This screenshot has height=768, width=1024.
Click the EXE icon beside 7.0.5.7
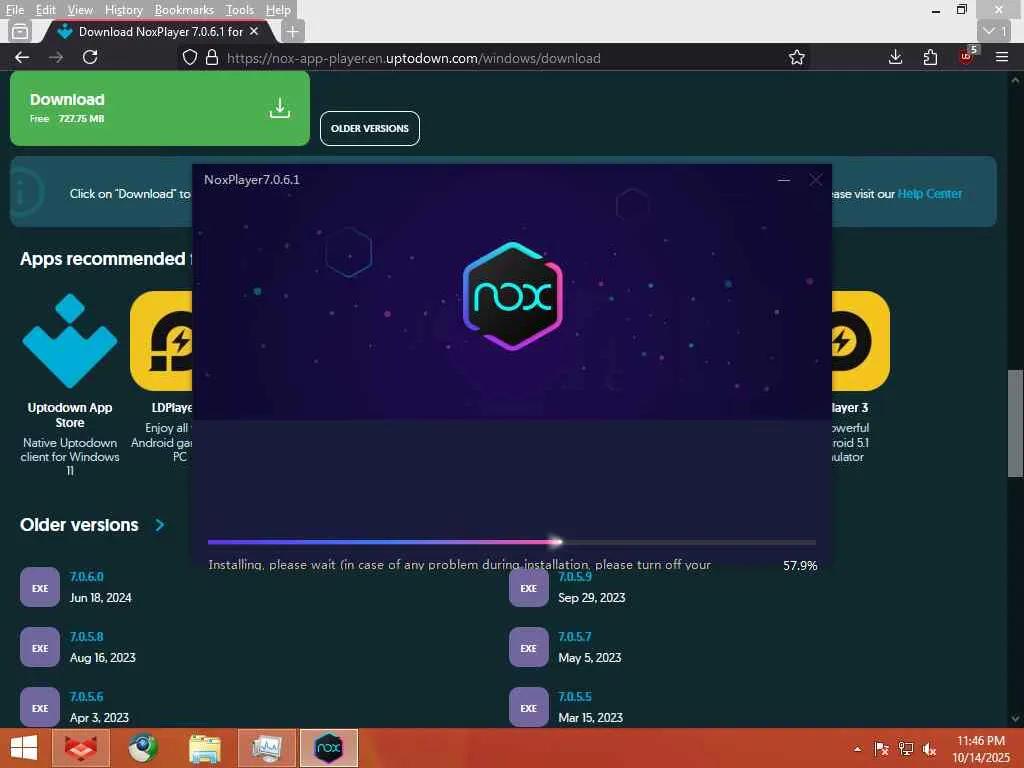tap(528, 648)
